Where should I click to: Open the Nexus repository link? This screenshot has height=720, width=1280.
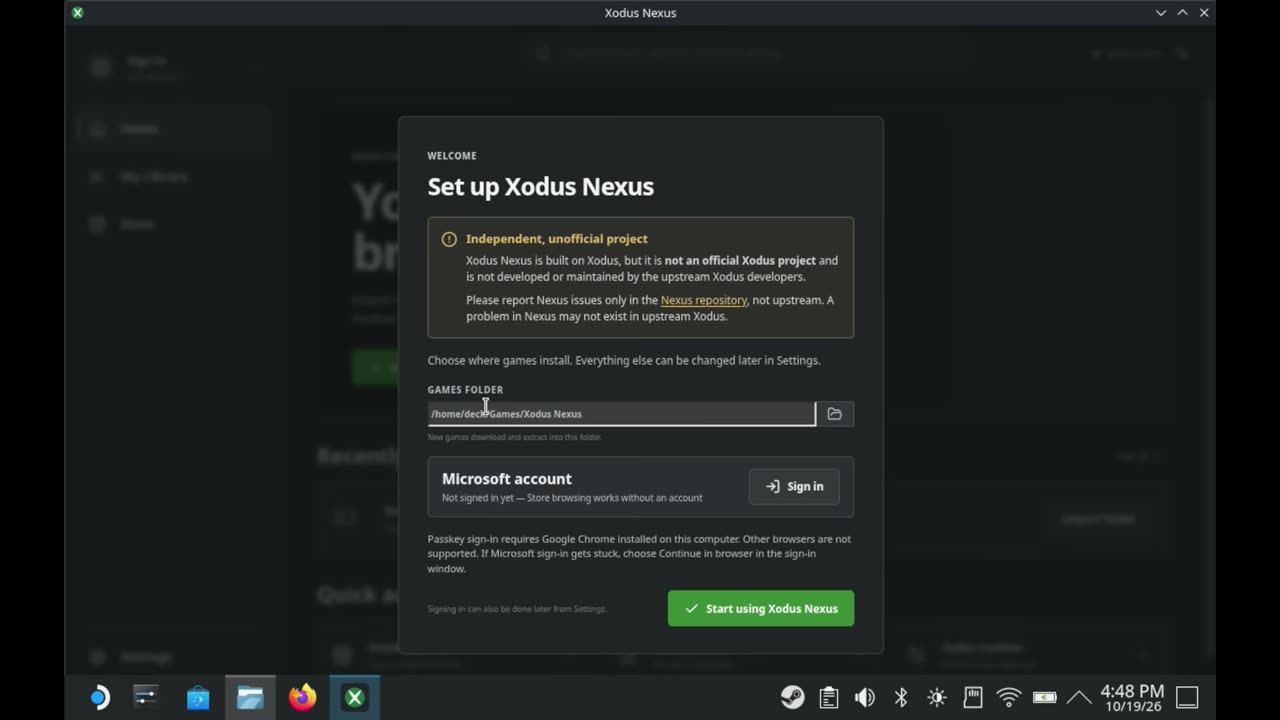(704, 300)
